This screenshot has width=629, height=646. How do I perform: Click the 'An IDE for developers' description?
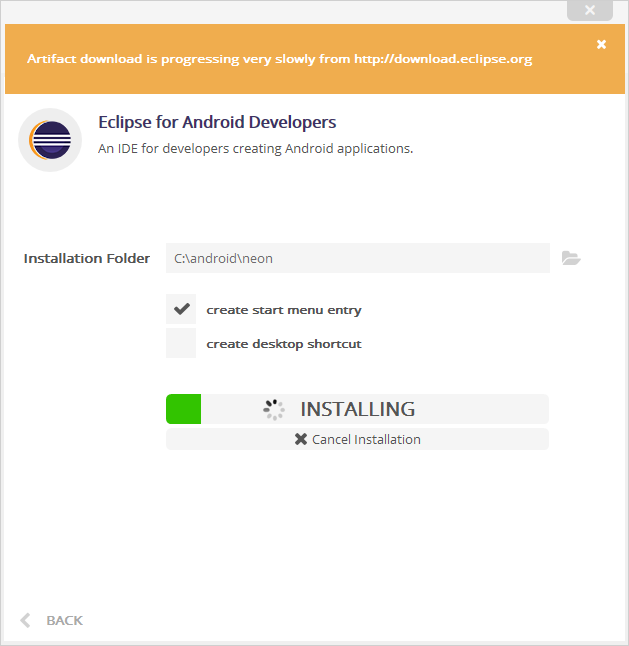(x=255, y=148)
